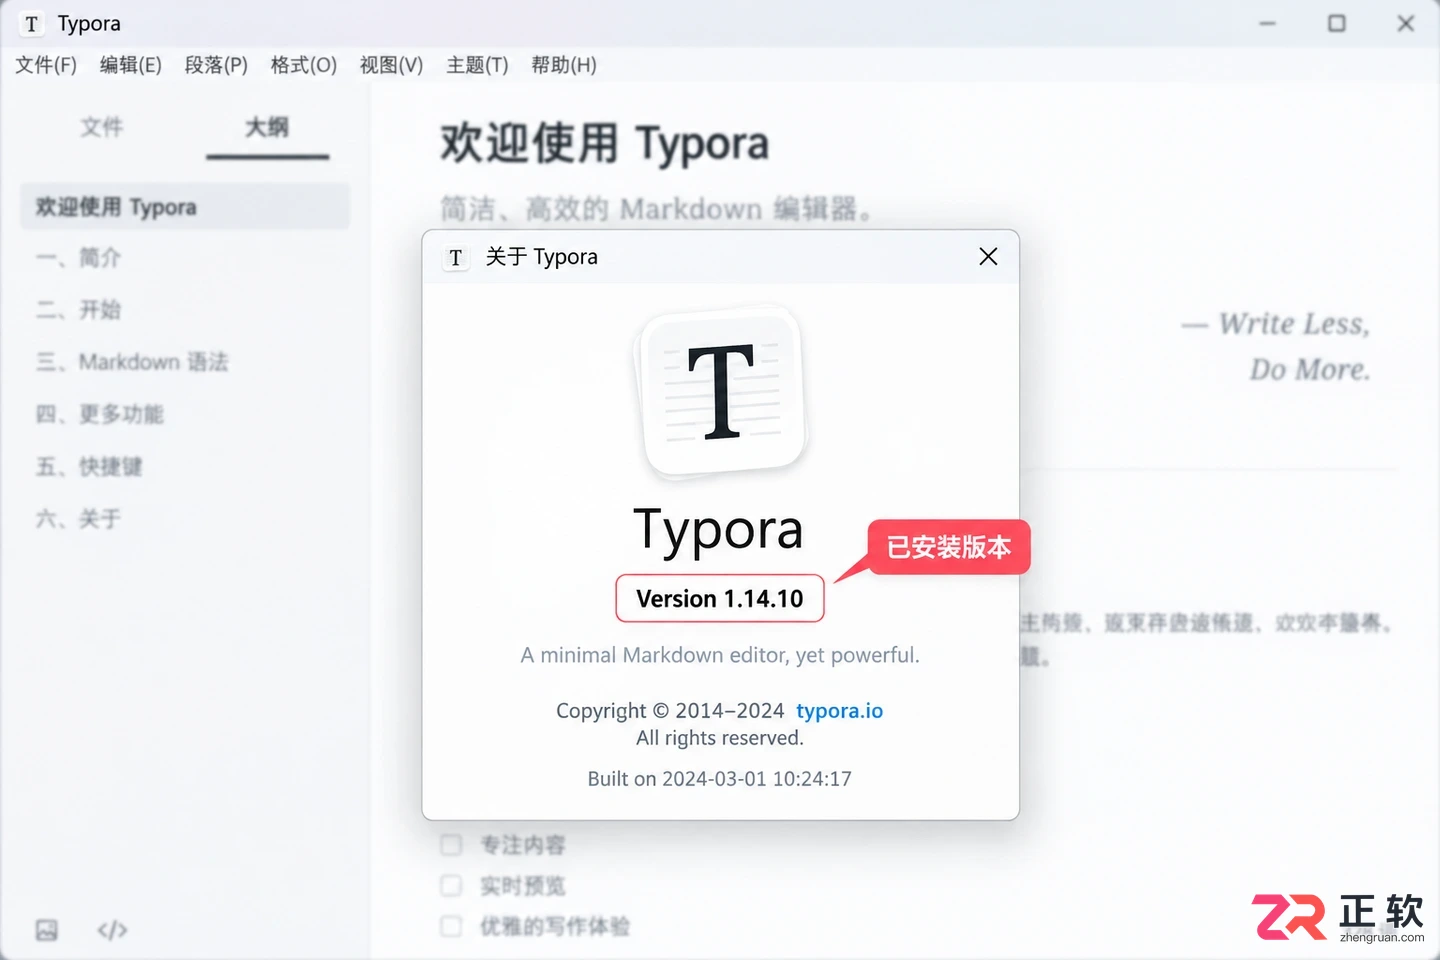The image size is (1440, 960).
Task: Click the Copyright © 2014–2024 text
Action: pyautogui.click(x=670, y=711)
